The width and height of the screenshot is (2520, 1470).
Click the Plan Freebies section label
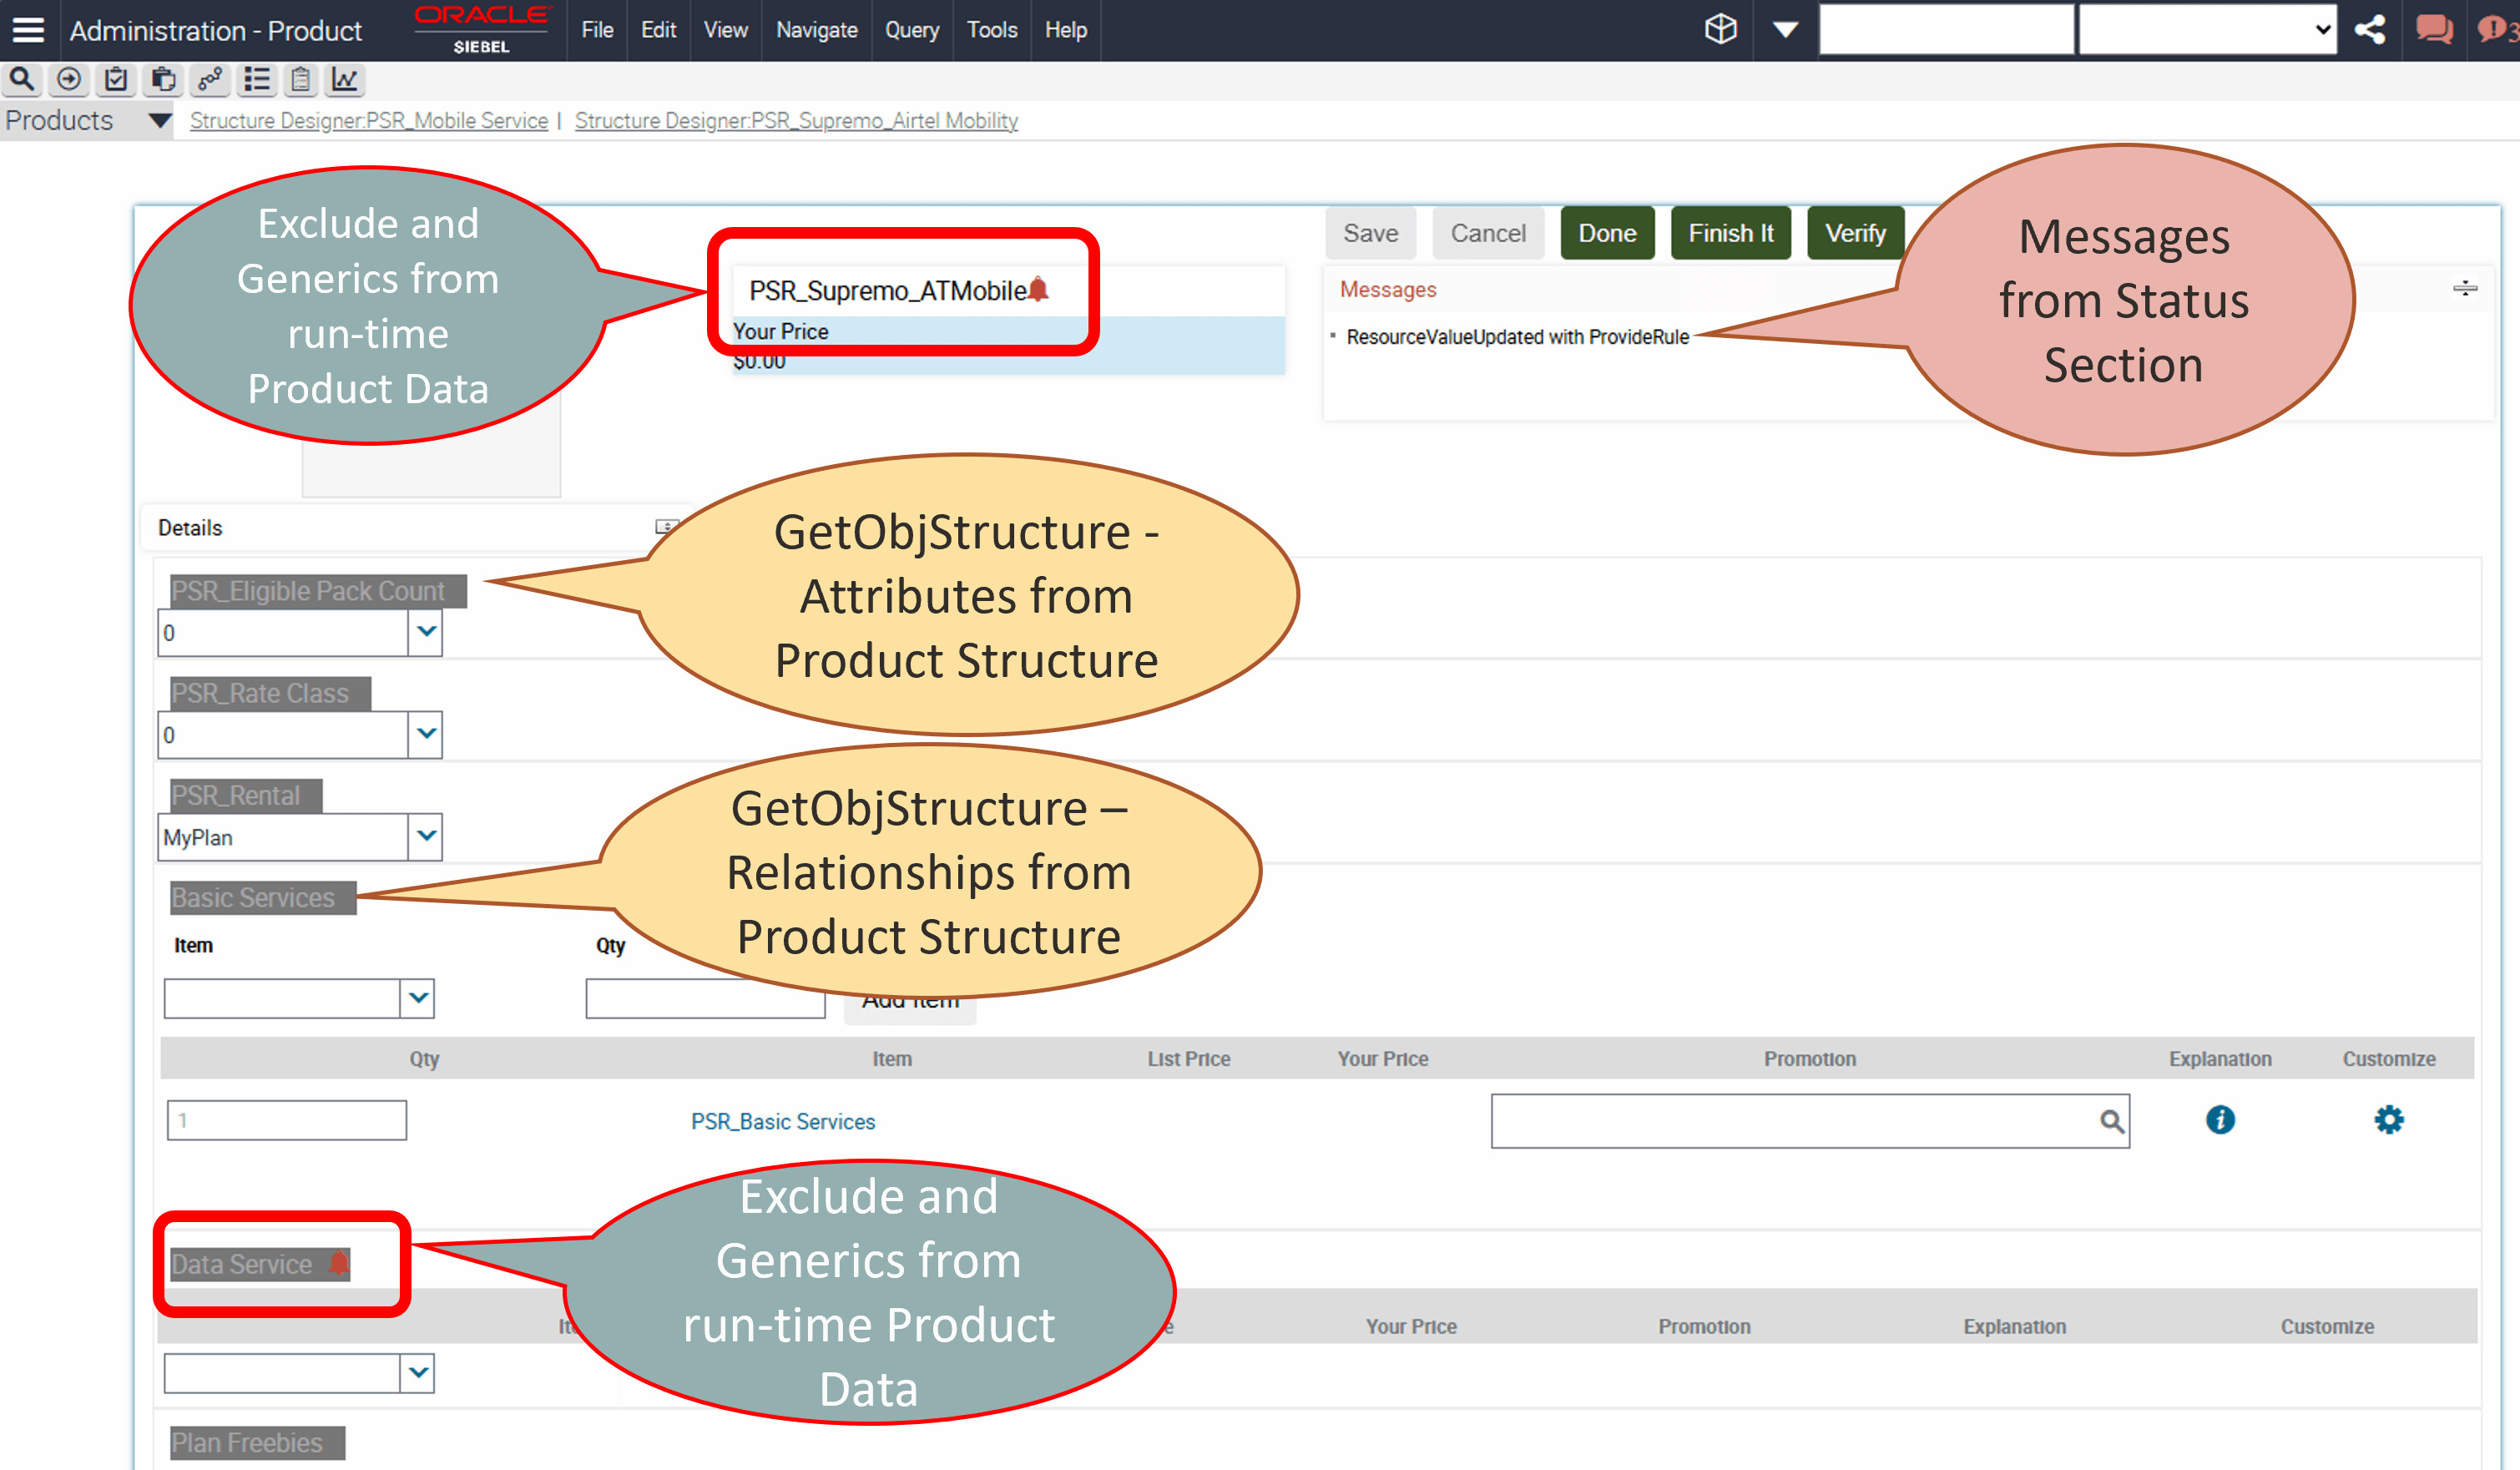pos(257,1443)
